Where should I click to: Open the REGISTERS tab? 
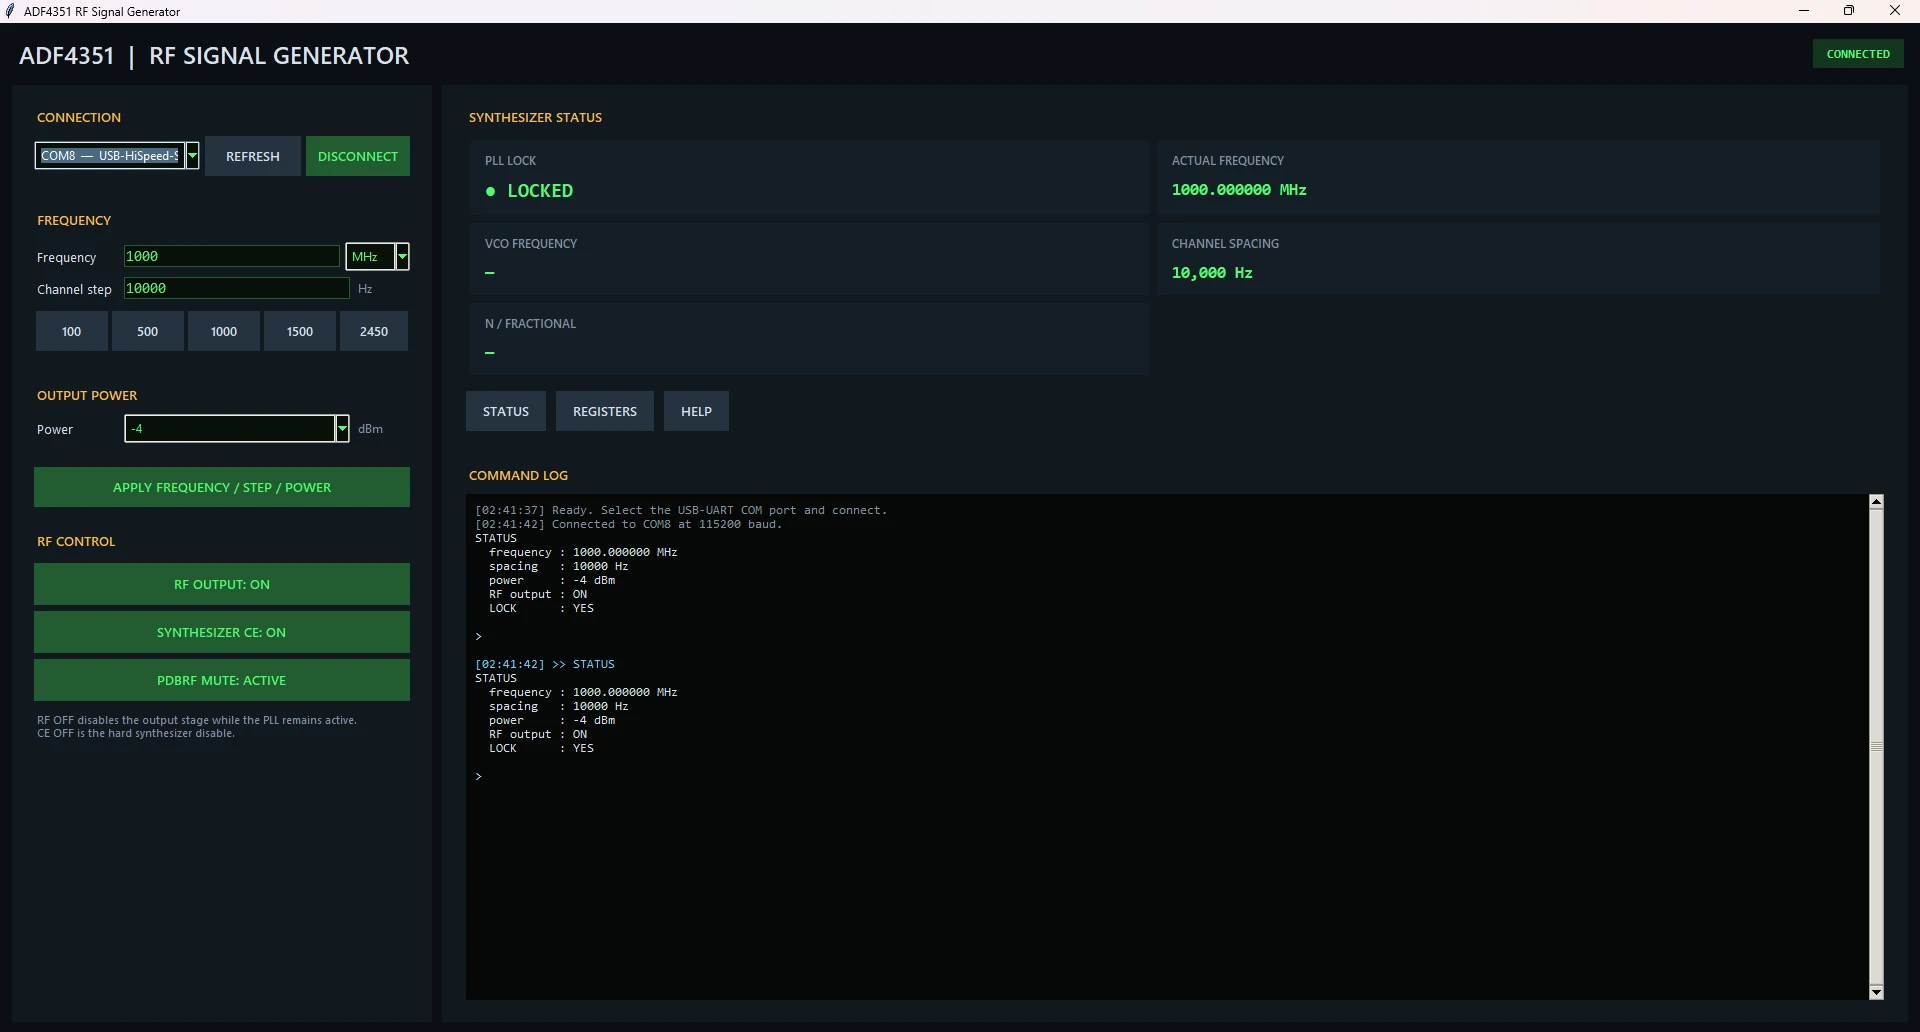tap(605, 411)
